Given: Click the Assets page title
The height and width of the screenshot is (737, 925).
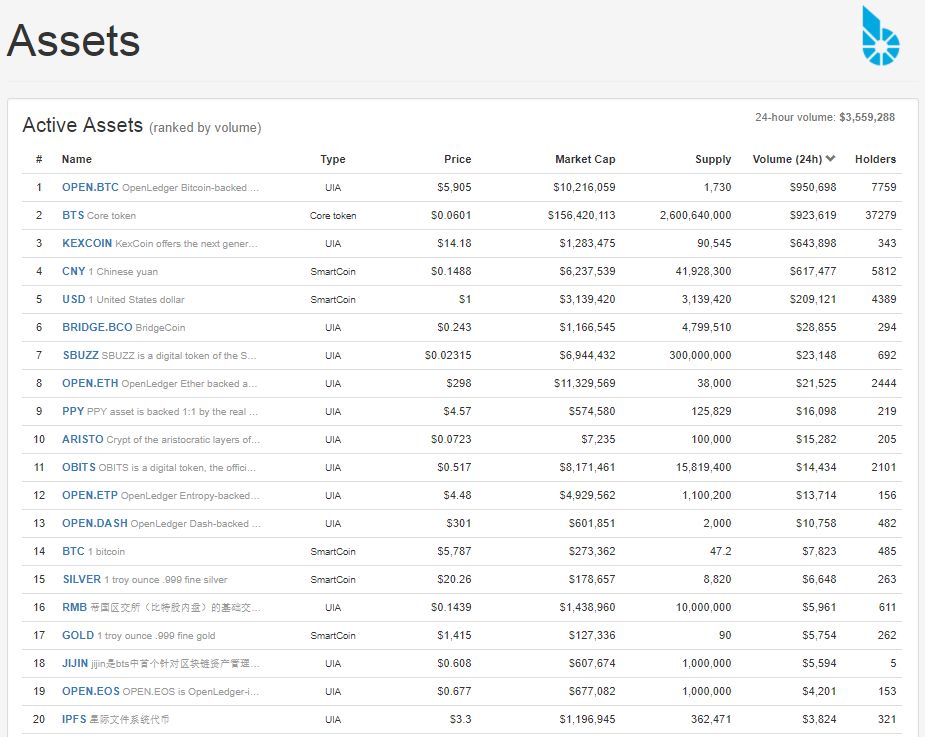Looking at the screenshot, I should pyautogui.click(x=73, y=41).
